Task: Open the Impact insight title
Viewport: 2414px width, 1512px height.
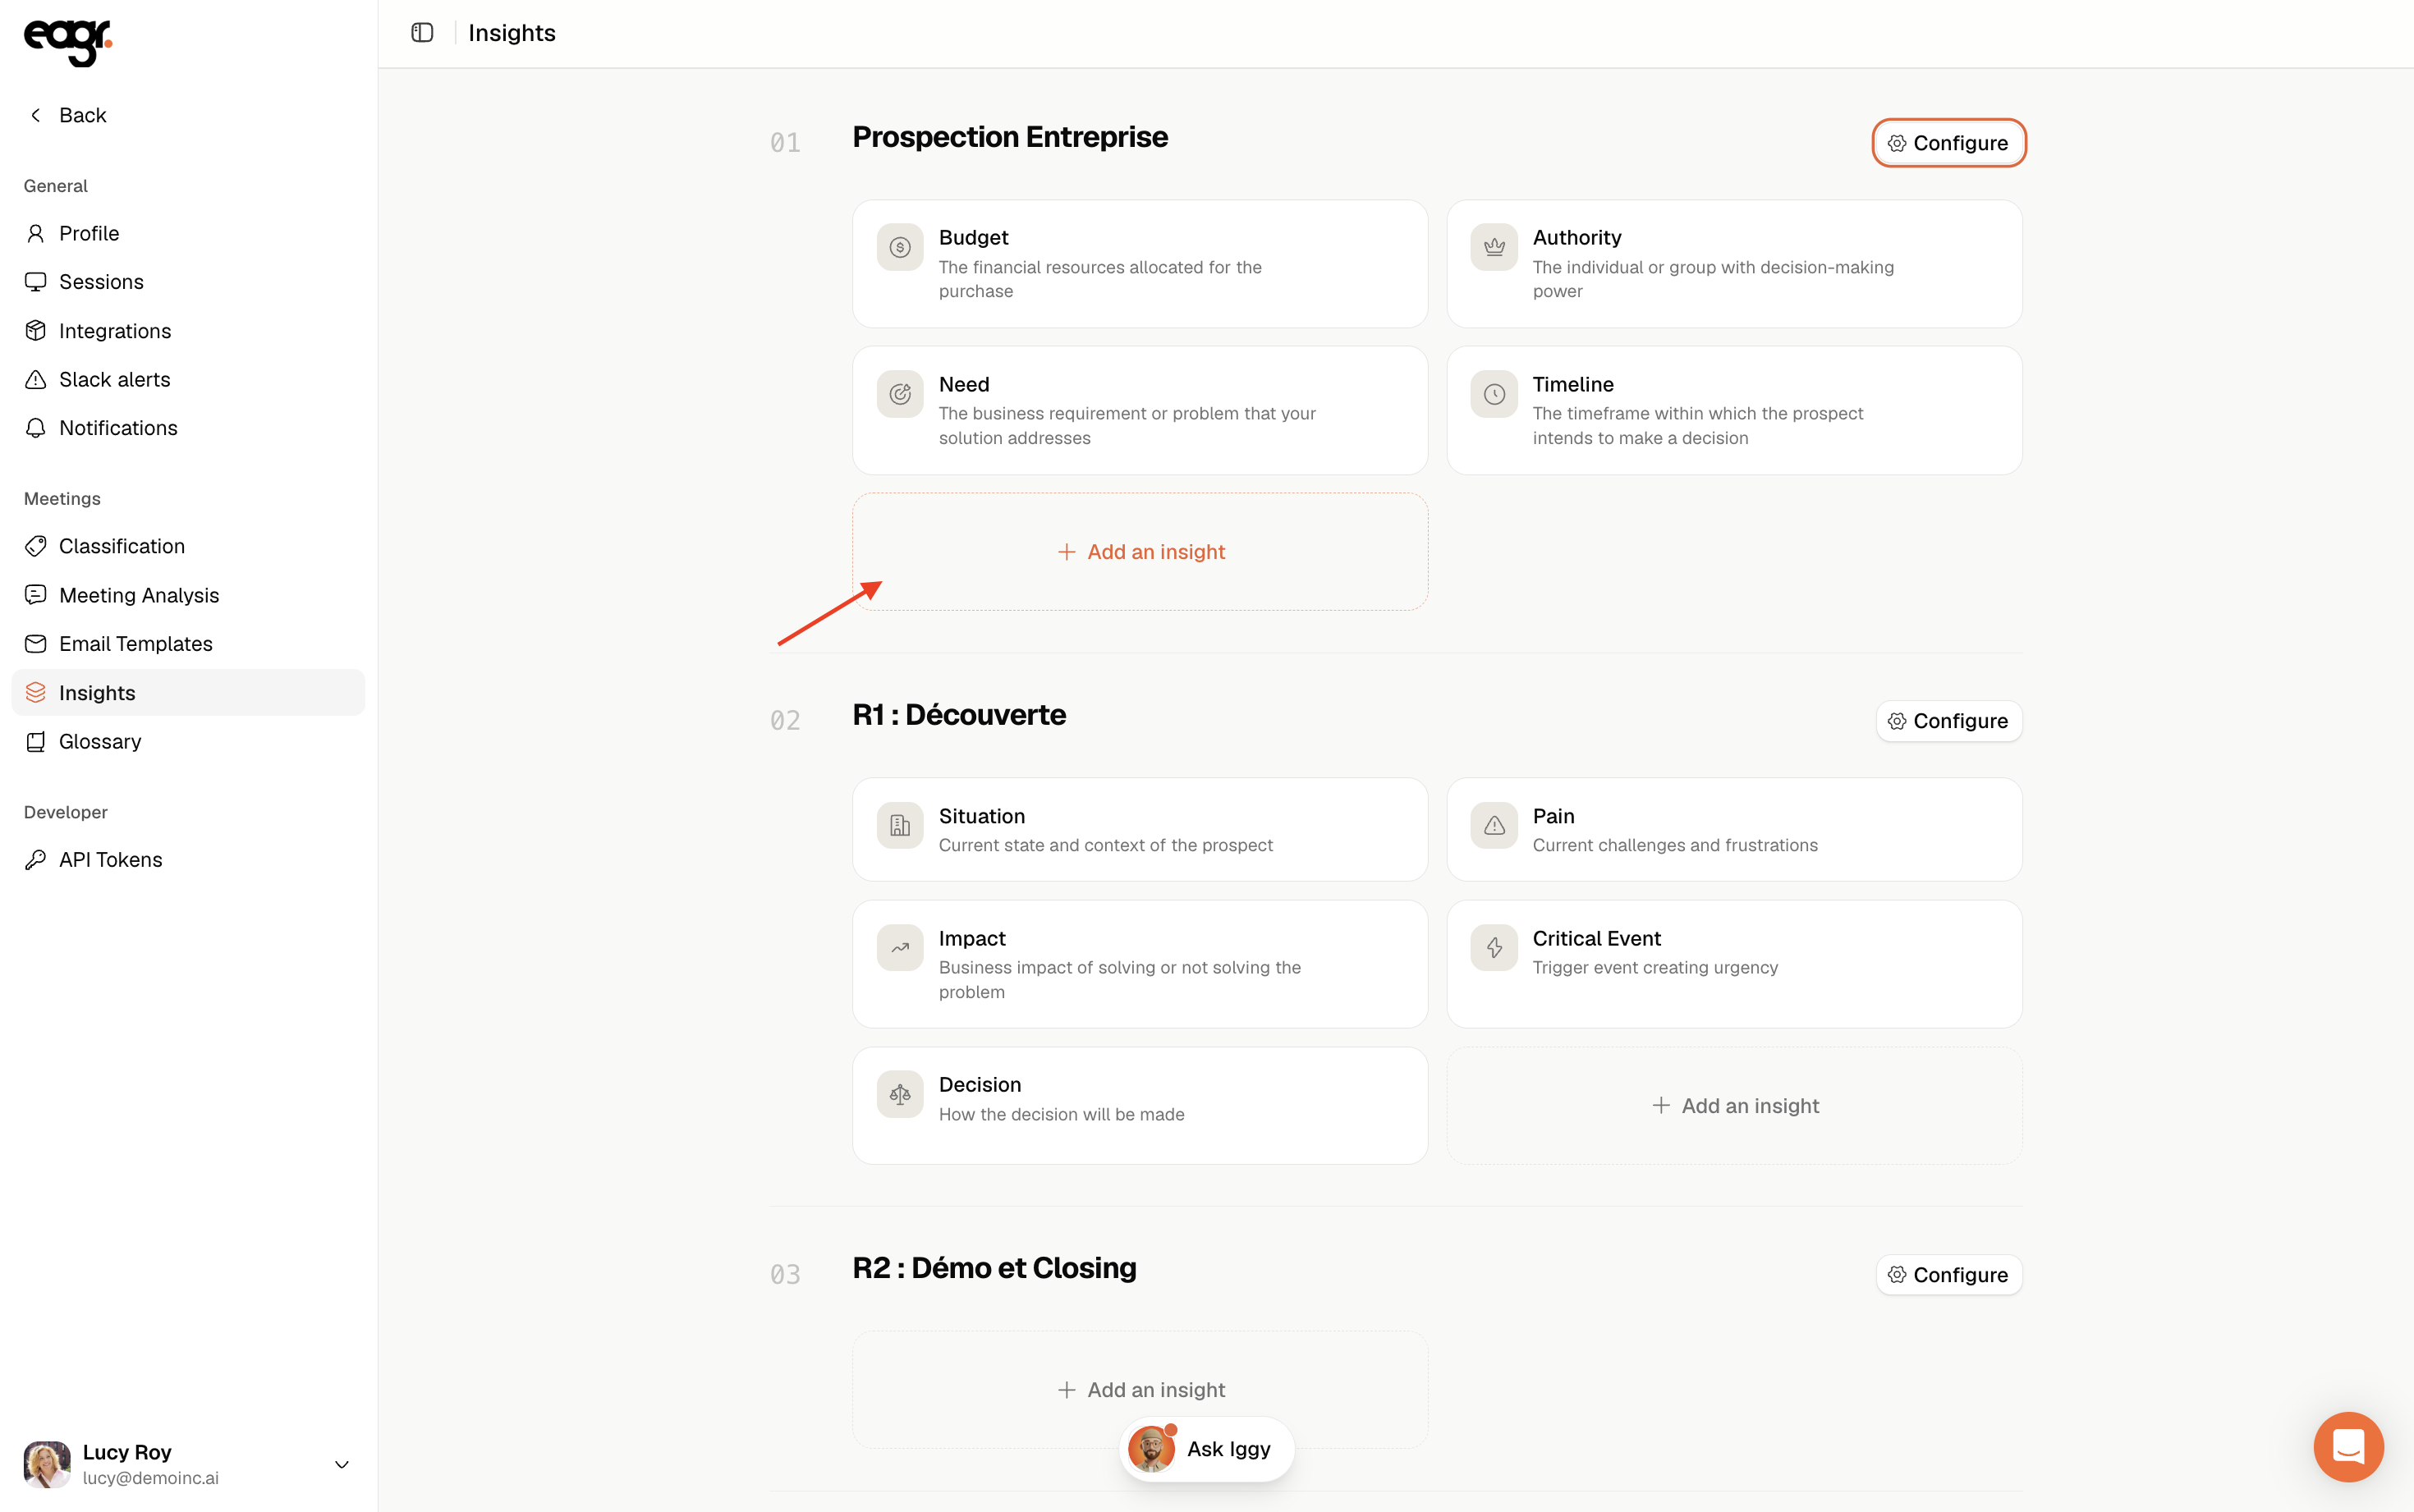Action: (x=972, y=939)
